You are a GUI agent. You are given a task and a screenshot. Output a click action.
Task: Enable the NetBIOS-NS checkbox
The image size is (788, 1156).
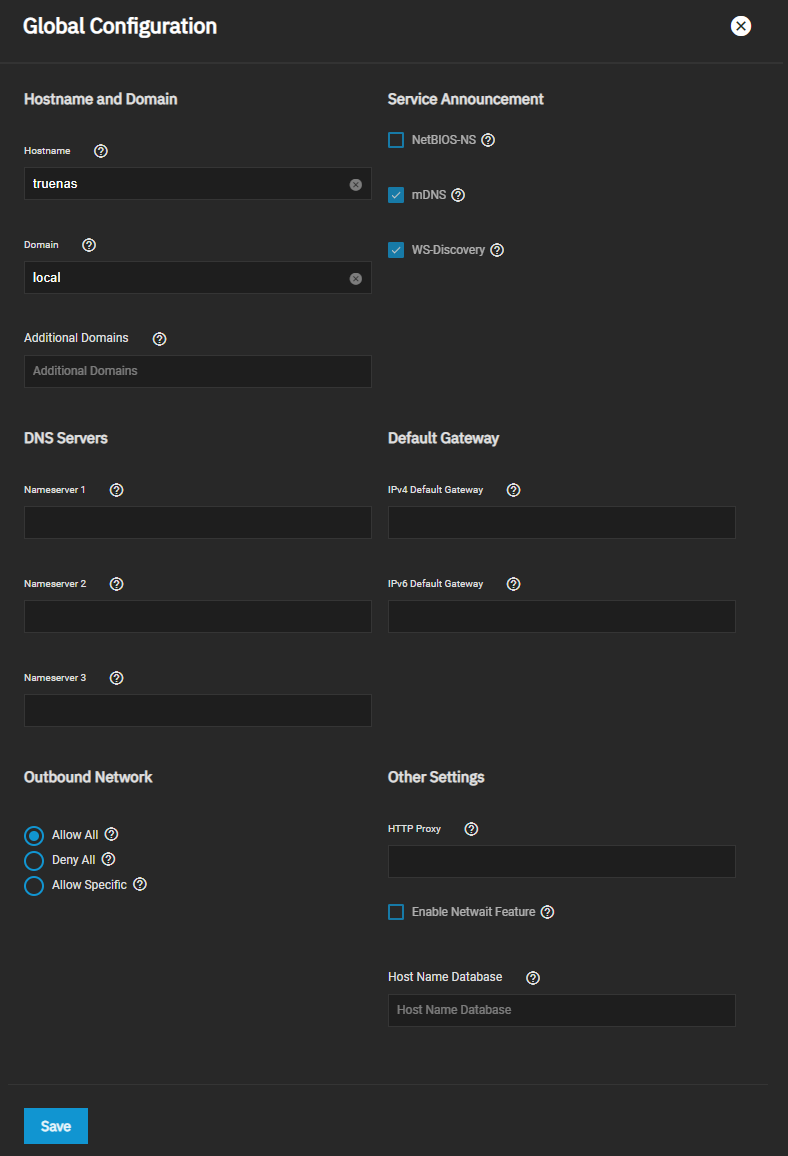[396, 140]
